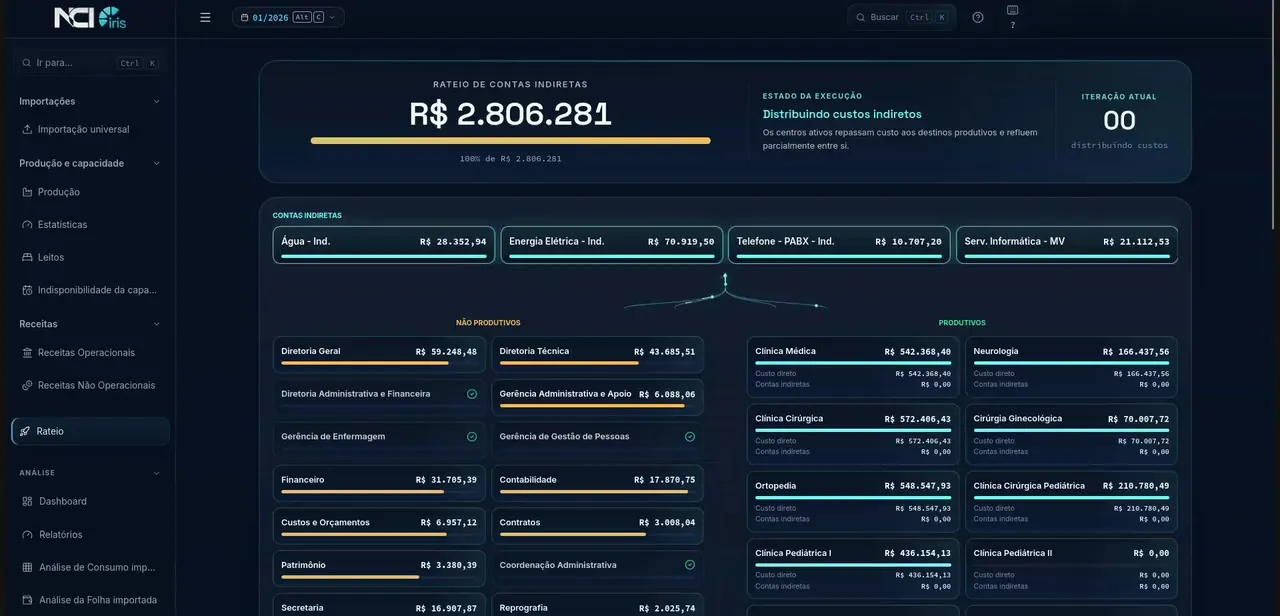Image resolution: width=1280 pixels, height=616 pixels.
Task: Click the Água - Ind. cyan progress bar
Action: [384, 256]
